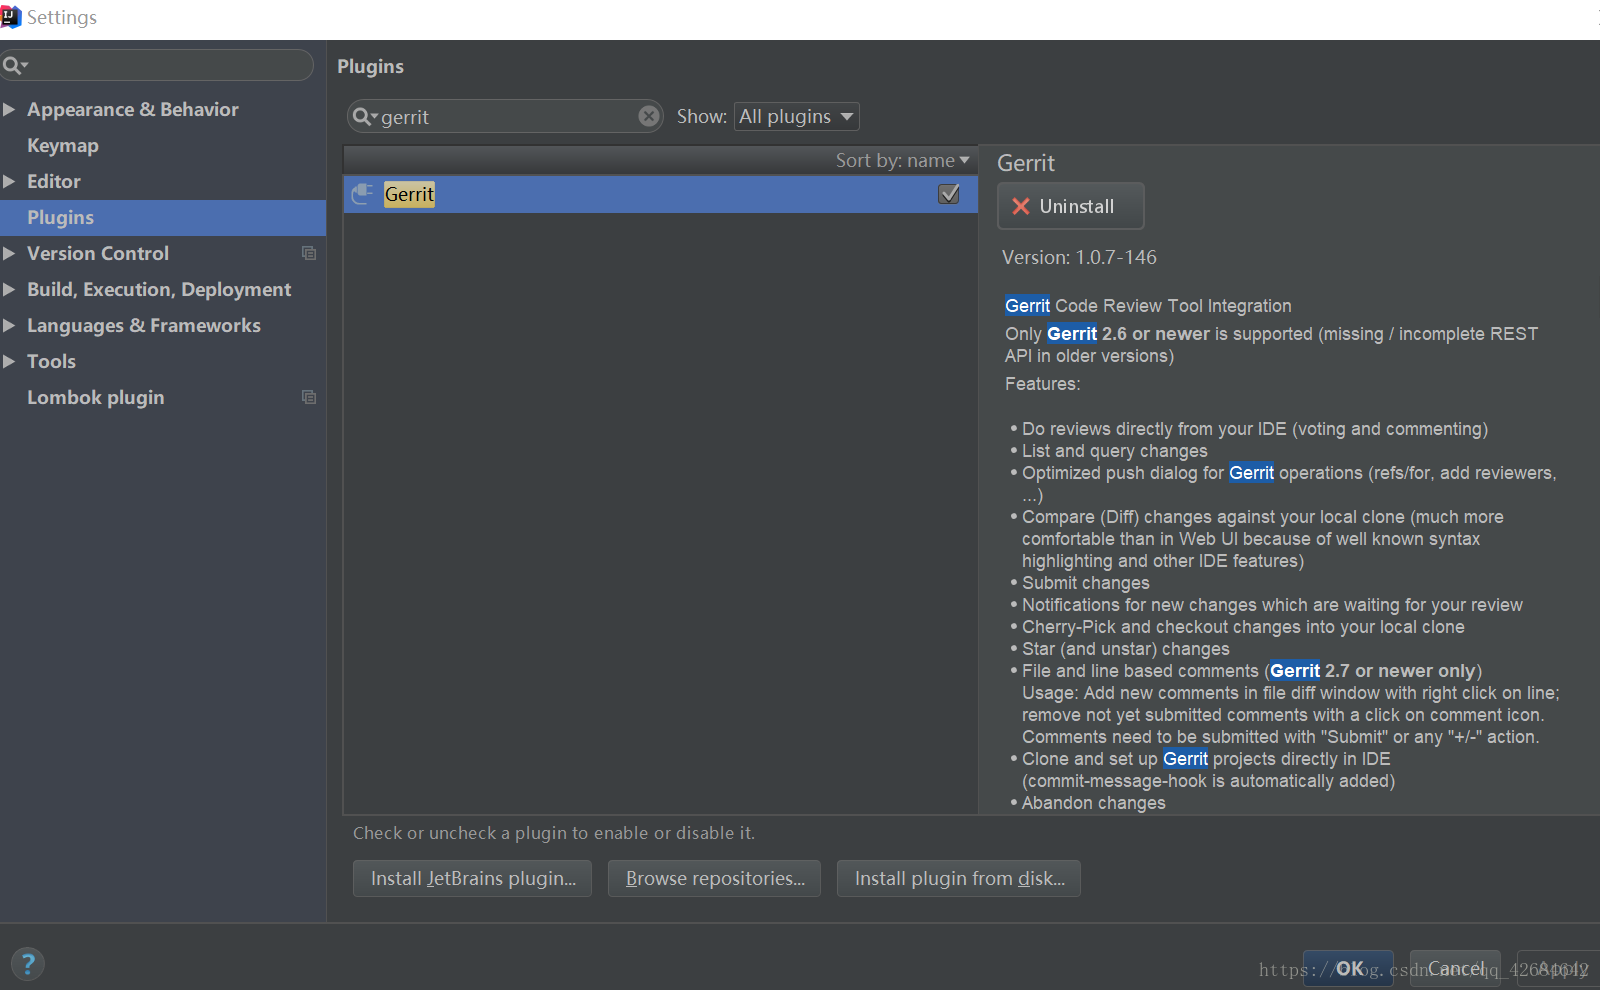Screen dimensions: 1600x990
Task: Expand Build, Execution, Deployment section
Action: [9, 289]
